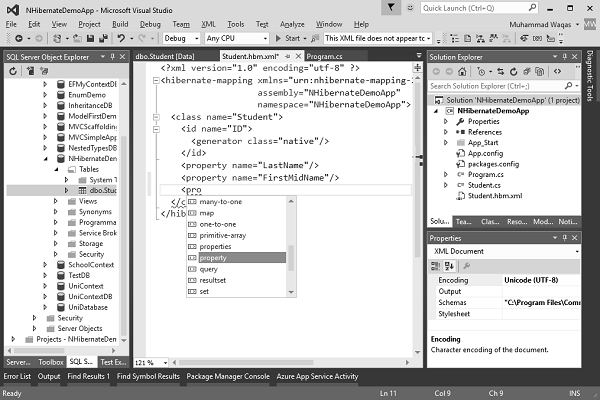Open the Error List tab
Screen dimensions: 600x400
17,376
